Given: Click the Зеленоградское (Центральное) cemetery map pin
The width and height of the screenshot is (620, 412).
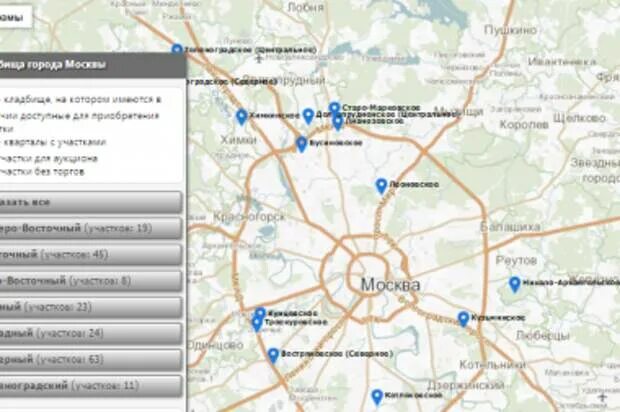Looking at the screenshot, I should pos(177,50).
